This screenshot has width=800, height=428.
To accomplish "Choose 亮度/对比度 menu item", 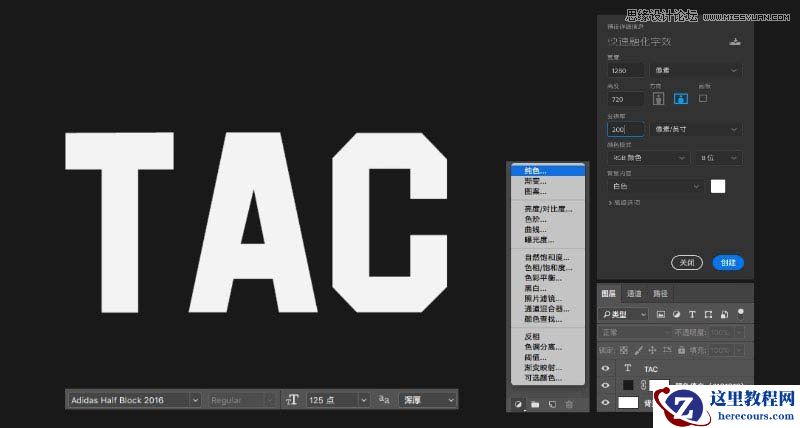I will coord(548,209).
